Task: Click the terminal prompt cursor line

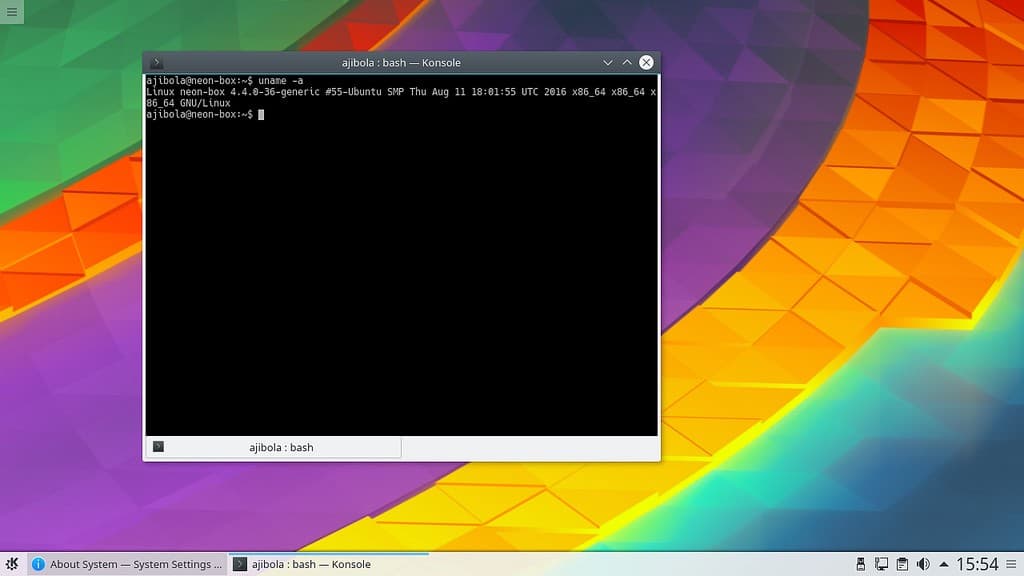Action: click(262, 114)
